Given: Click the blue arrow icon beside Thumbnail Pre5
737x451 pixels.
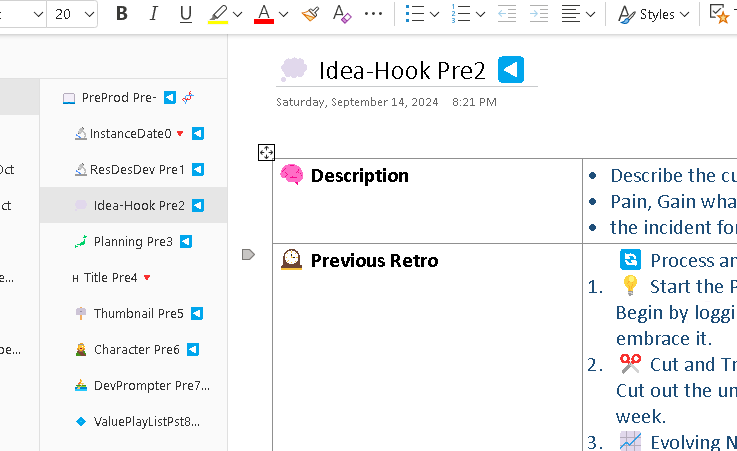Looking at the screenshot, I should (197, 313).
